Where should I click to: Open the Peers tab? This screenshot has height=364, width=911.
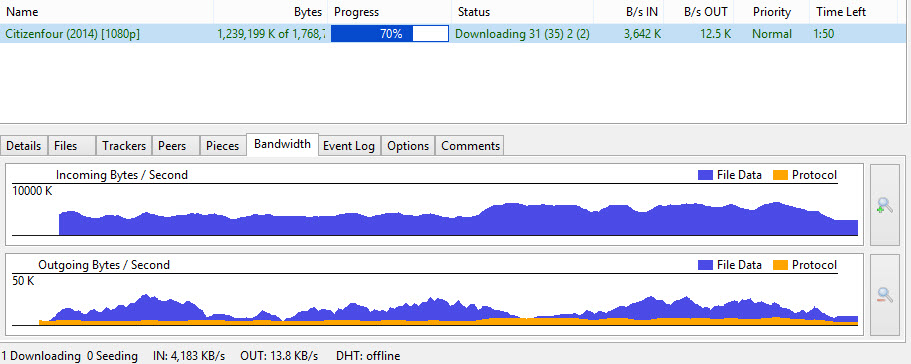(x=175, y=146)
